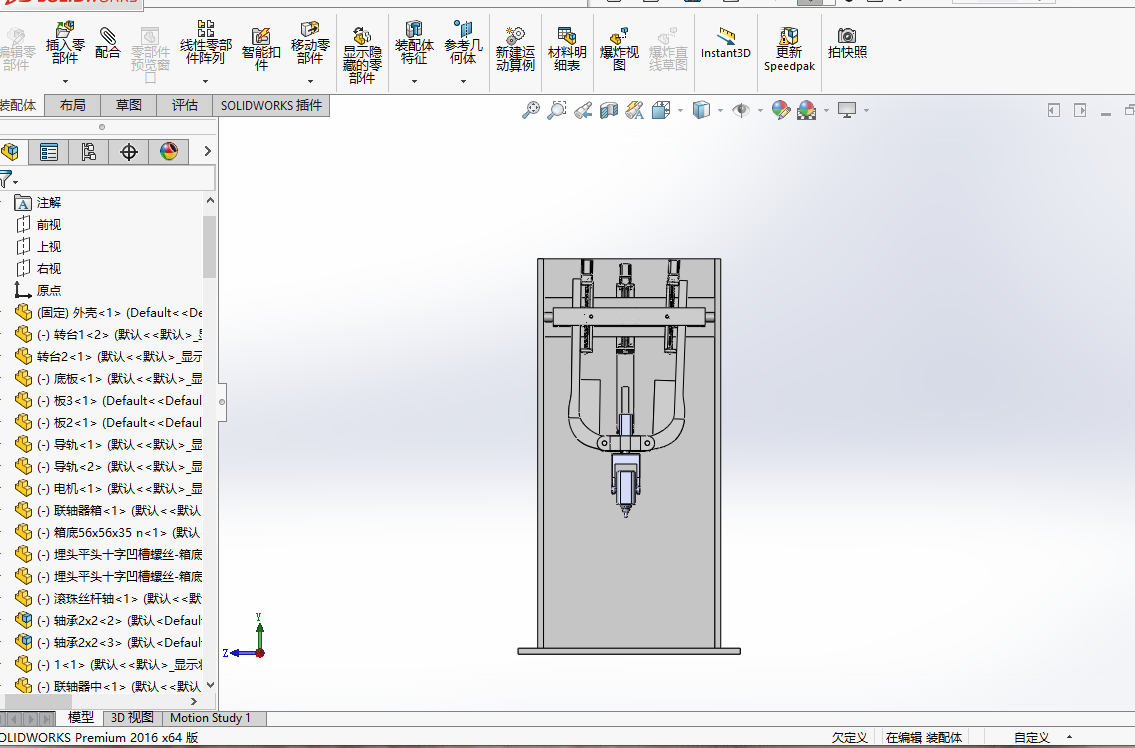Open dropdown arrow under 装配体特征

pyautogui.click(x=414, y=81)
